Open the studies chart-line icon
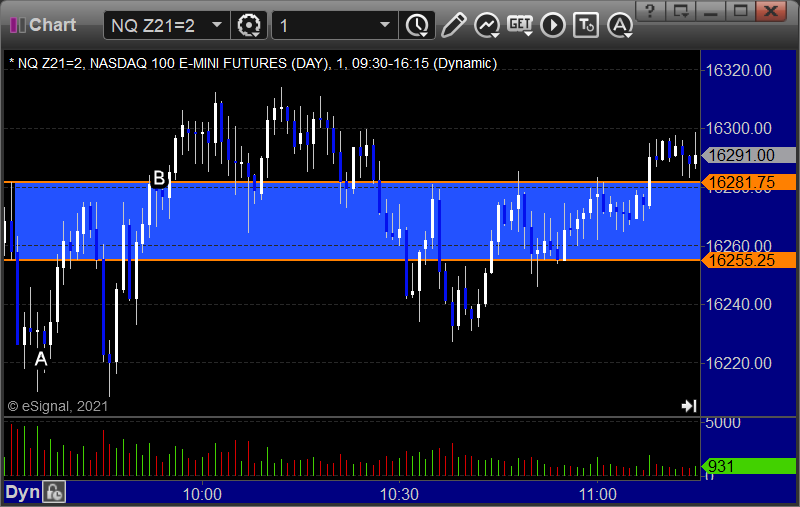Image resolution: width=800 pixels, height=507 pixels. pyautogui.click(x=487, y=25)
